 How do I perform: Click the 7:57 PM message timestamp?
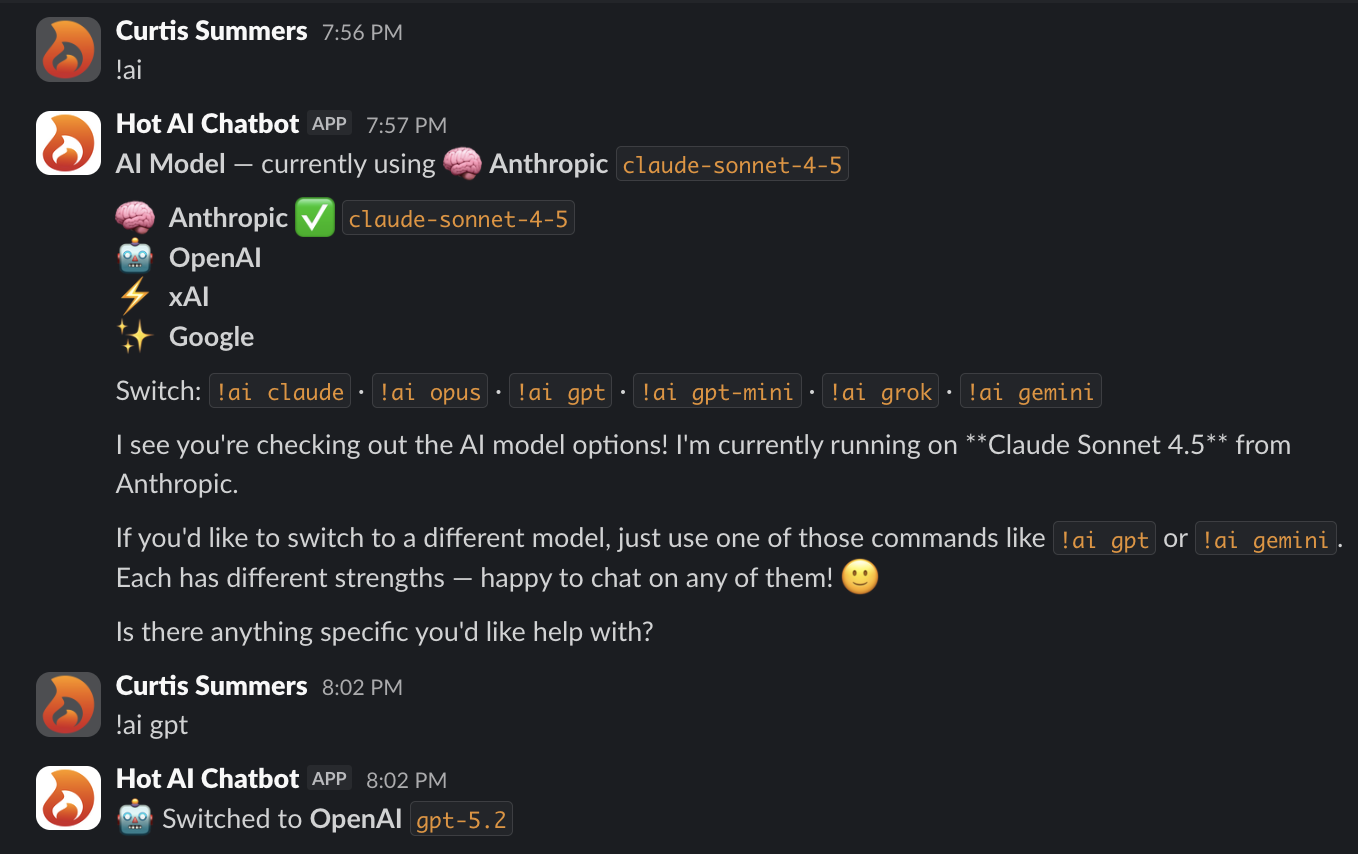pos(406,125)
